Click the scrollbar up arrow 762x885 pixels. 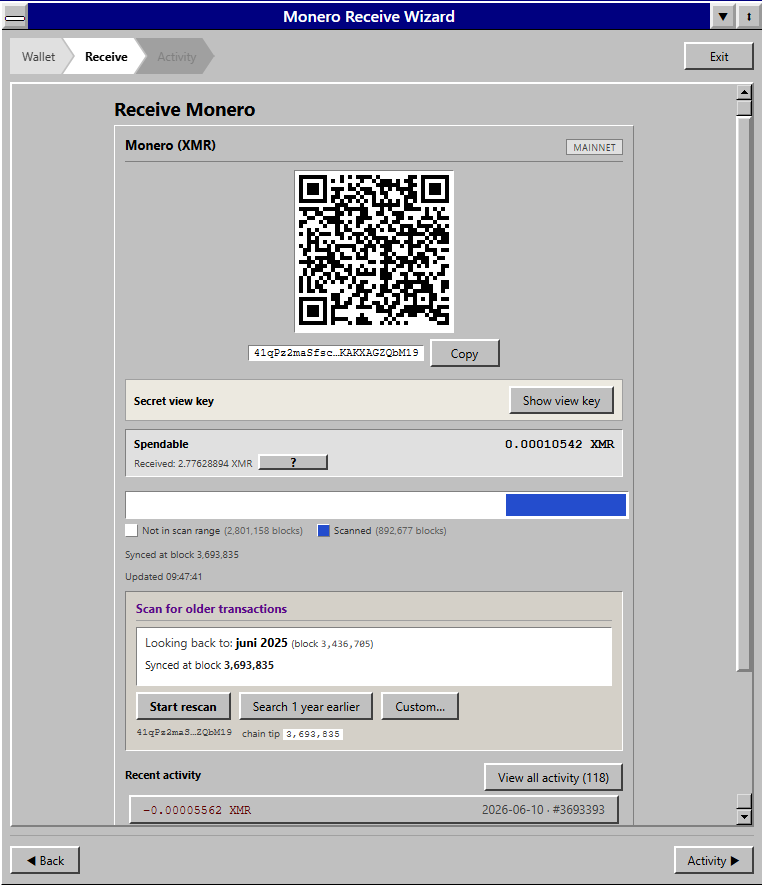tap(744, 92)
